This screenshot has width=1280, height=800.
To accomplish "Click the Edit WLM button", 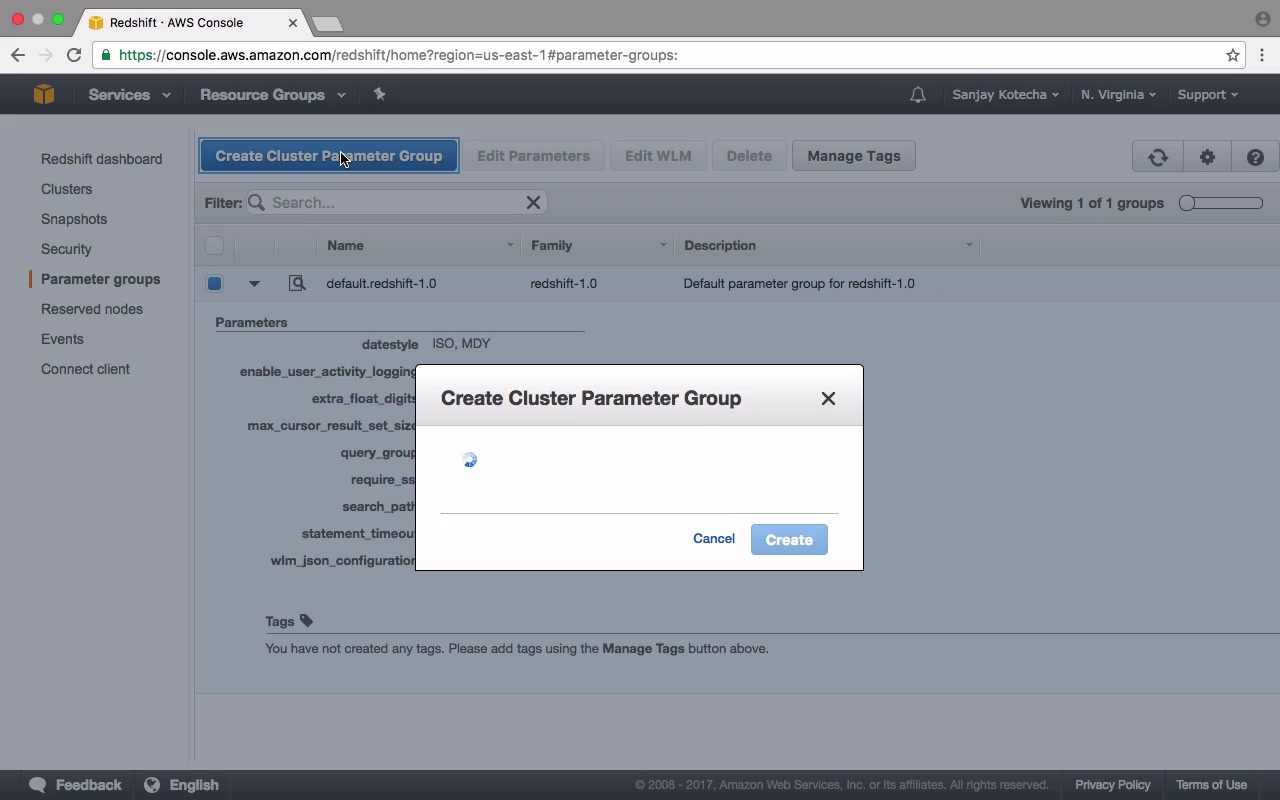I will [x=658, y=156].
